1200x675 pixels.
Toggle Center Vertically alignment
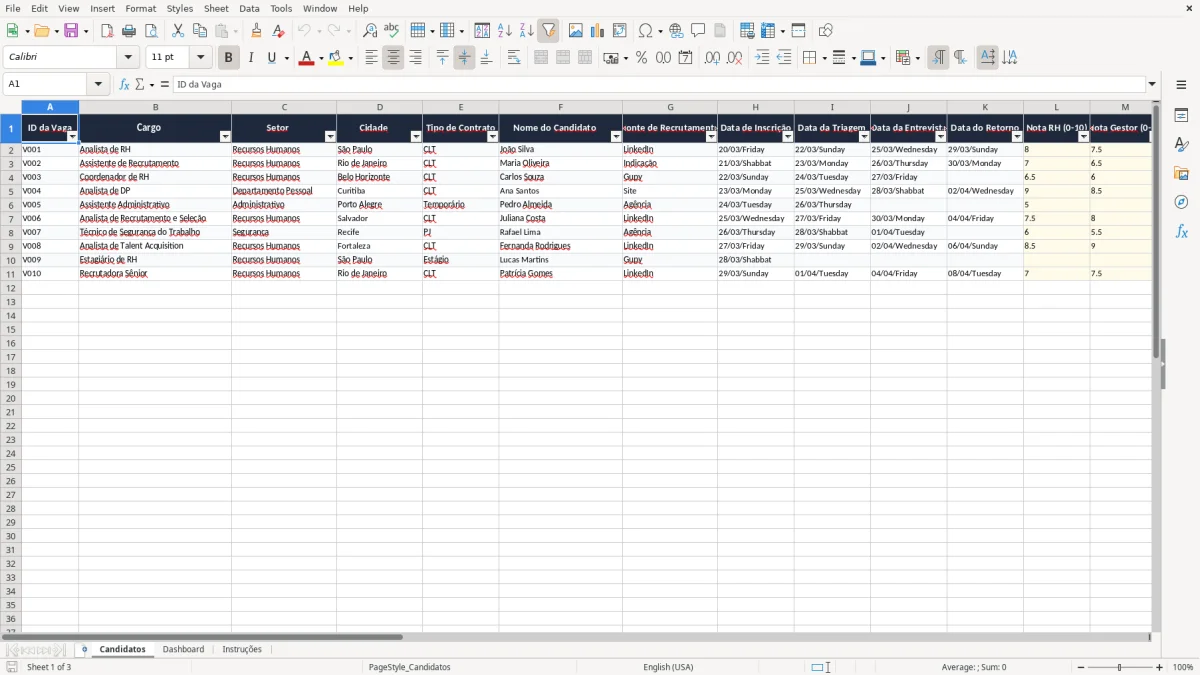click(x=464, y=58)
